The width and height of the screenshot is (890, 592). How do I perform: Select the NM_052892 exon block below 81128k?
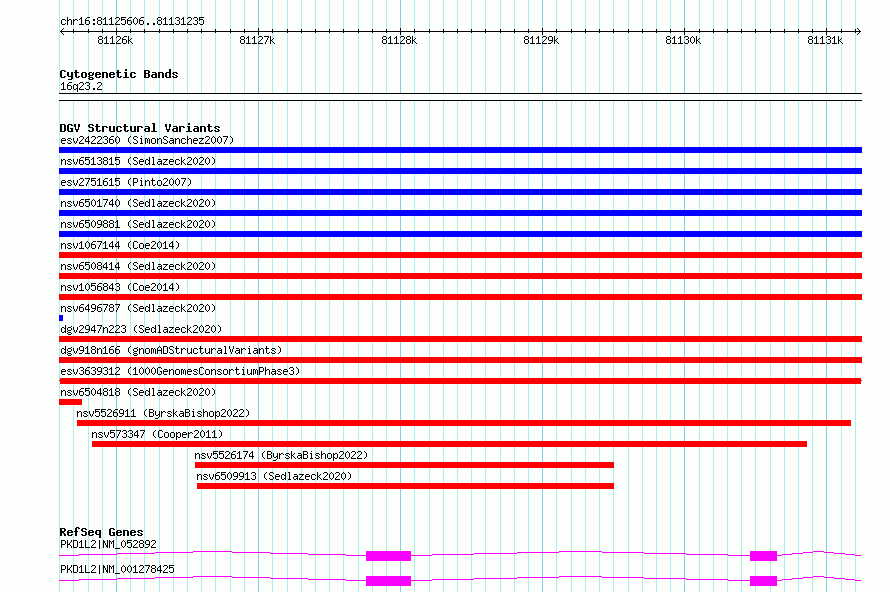(x=388, y=556)
